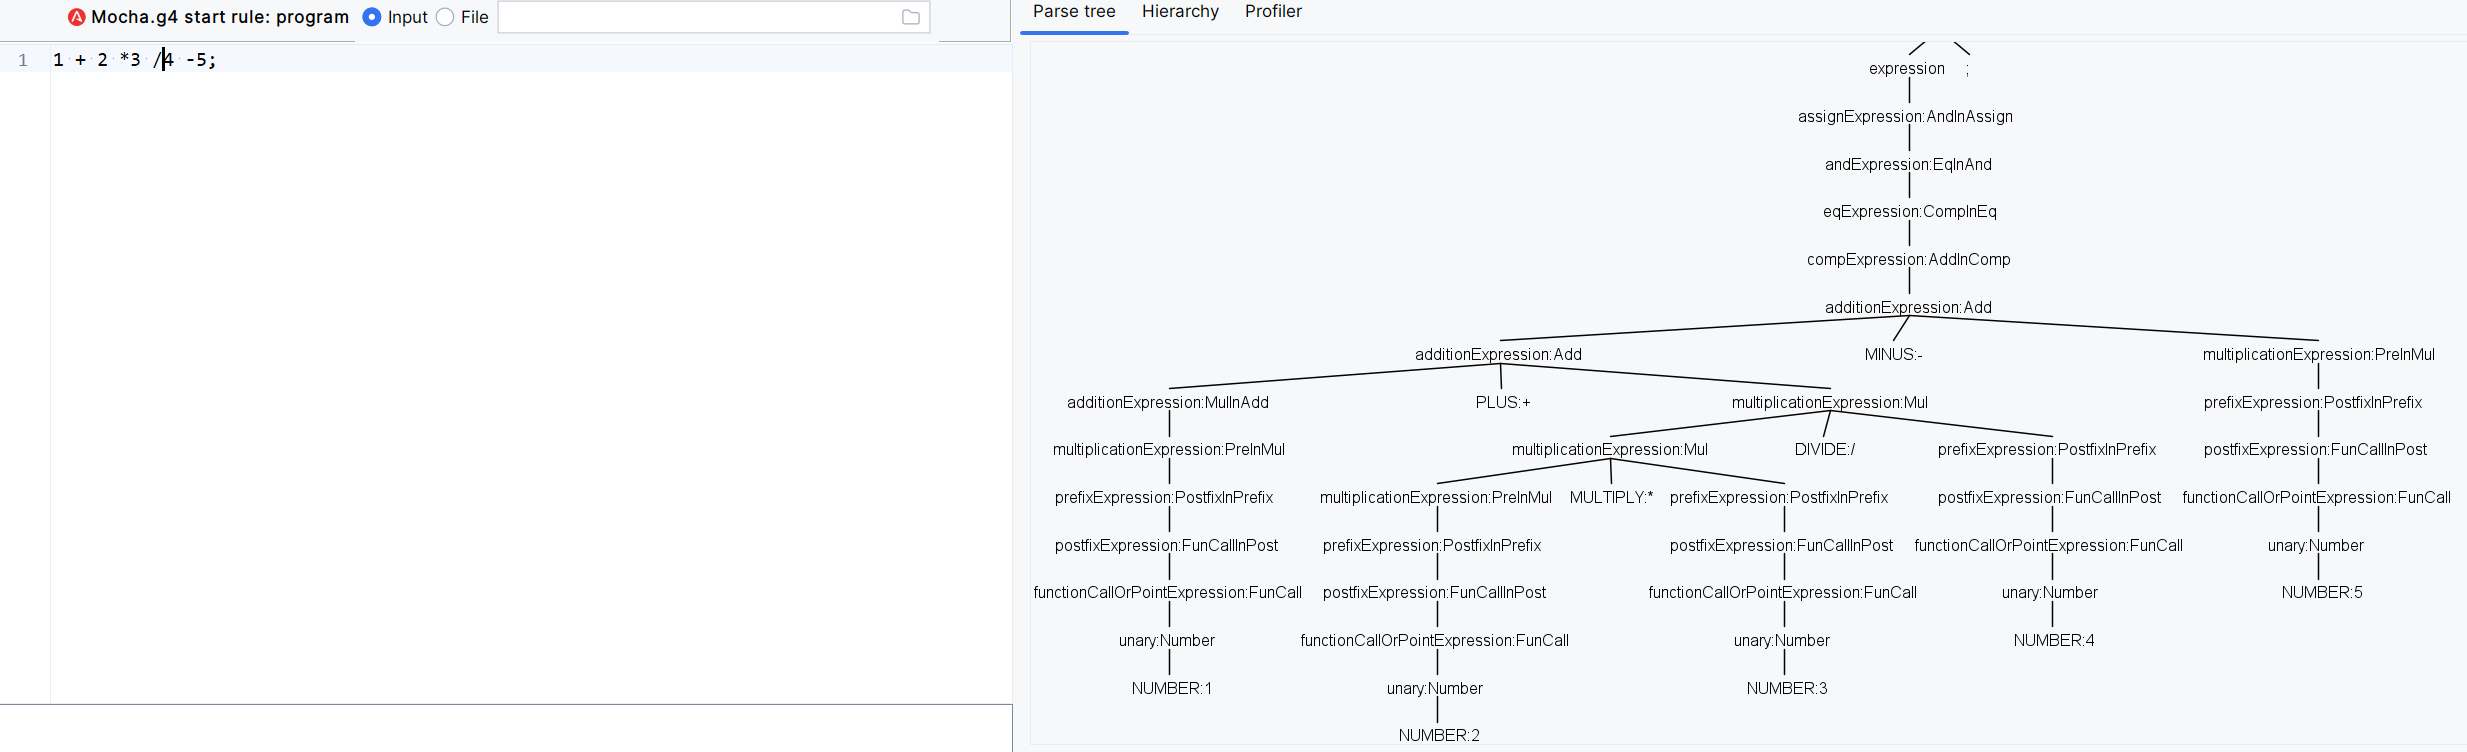Click the folder browse icon in file field
This screenshot has width=2467, height=752.
[x=911, y=17]
